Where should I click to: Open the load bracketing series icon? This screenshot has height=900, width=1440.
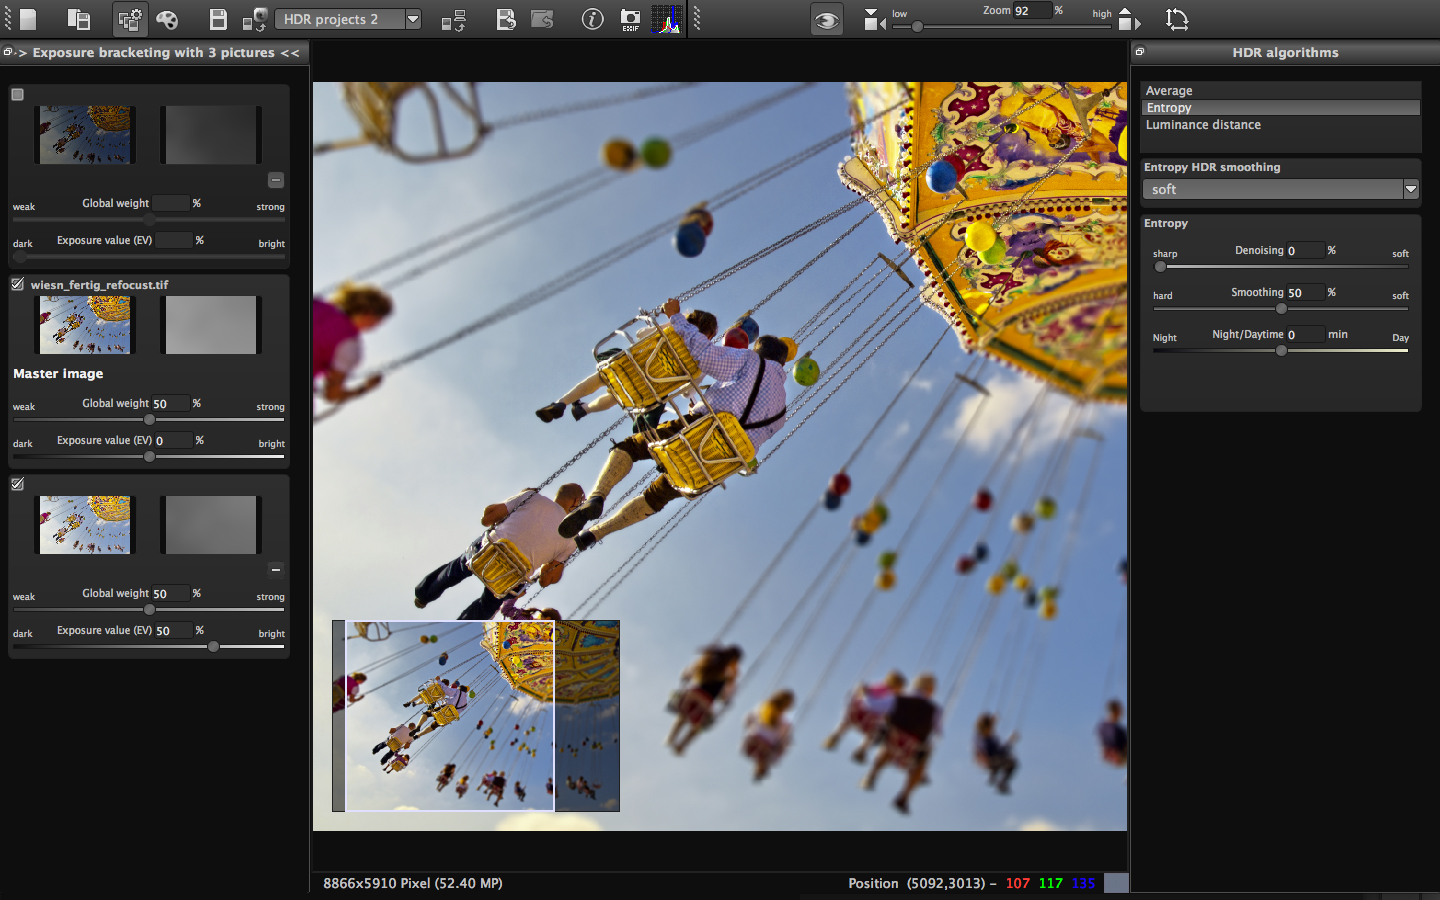78,19
